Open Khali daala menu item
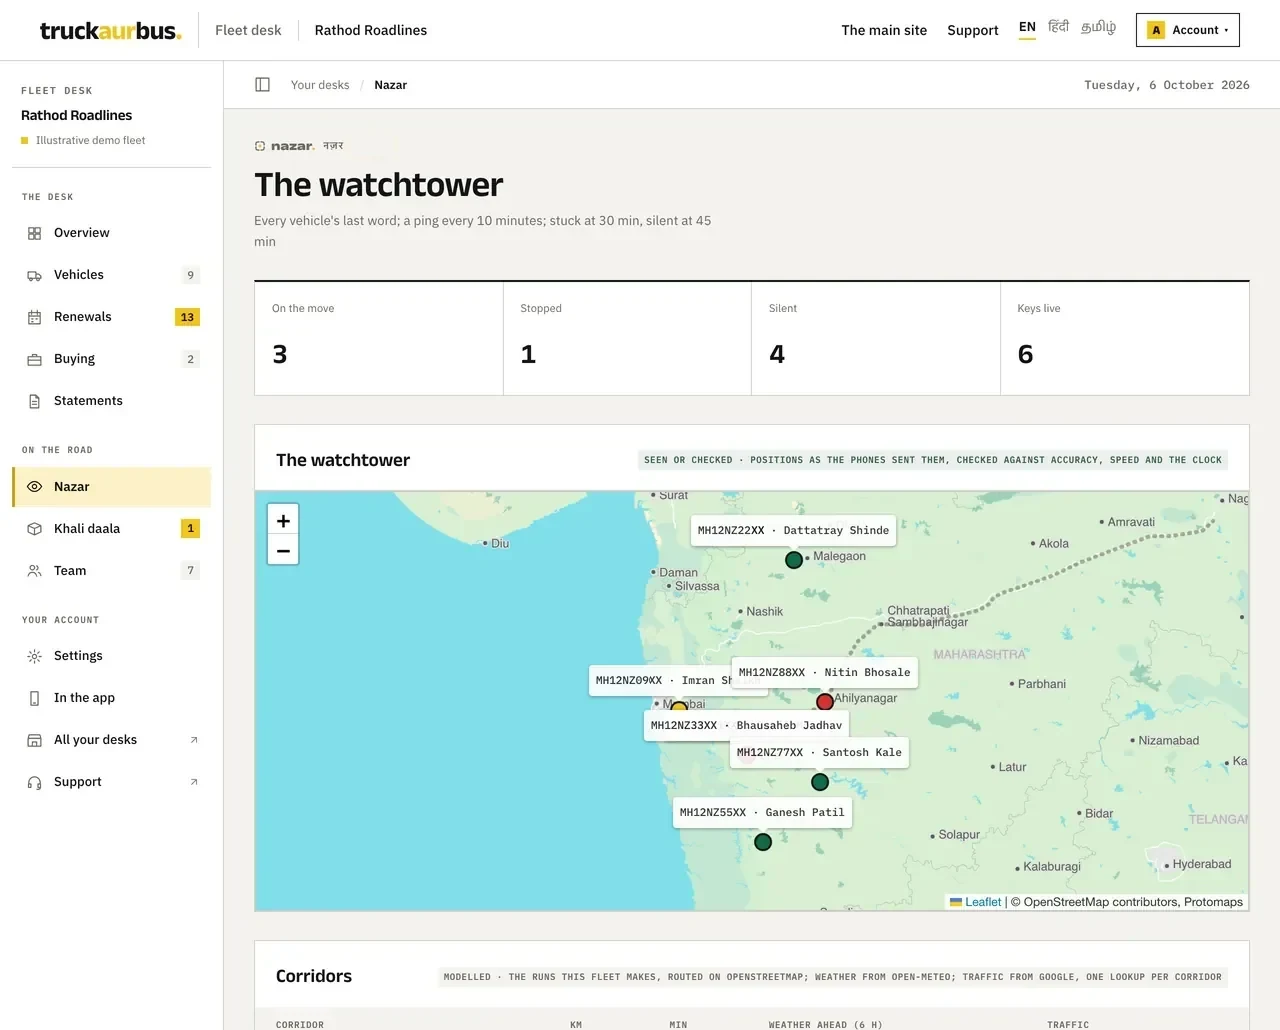This screenshot has height=1030, width=1280. click(112, 529)
